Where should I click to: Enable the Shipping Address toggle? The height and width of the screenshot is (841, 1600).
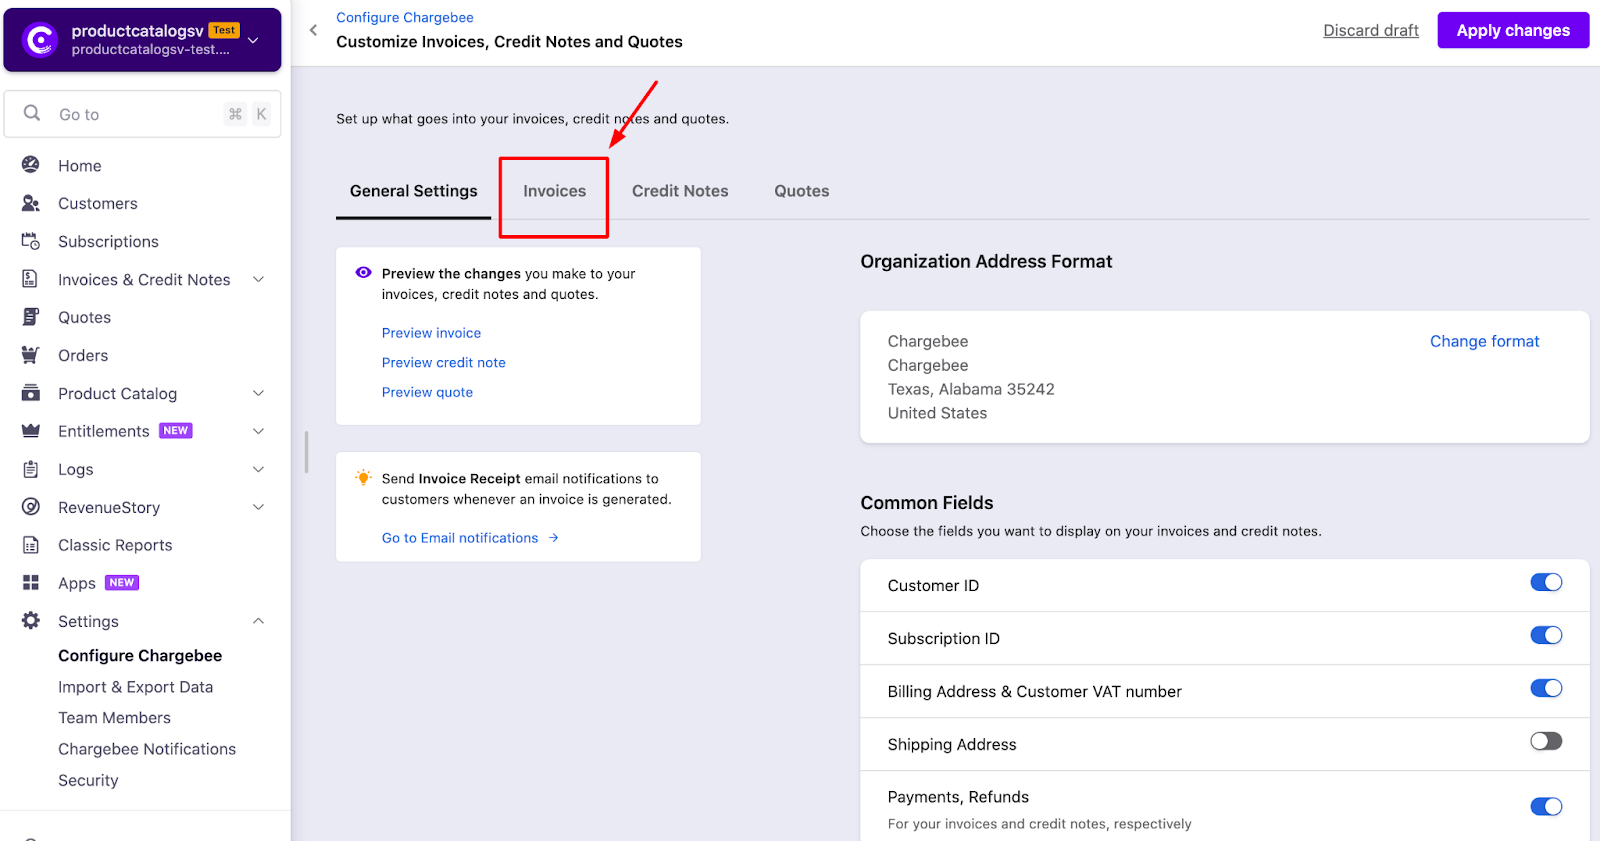1545,742
